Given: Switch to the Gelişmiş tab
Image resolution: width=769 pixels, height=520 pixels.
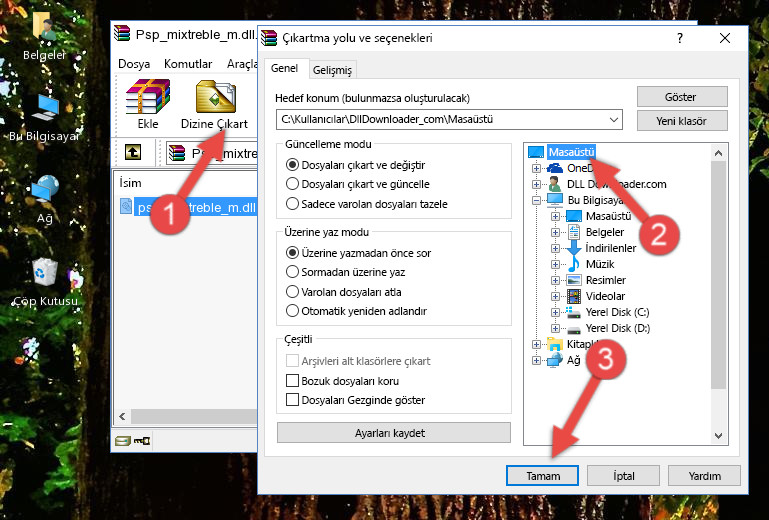Looking at the screenshot, I should [333, 70].
